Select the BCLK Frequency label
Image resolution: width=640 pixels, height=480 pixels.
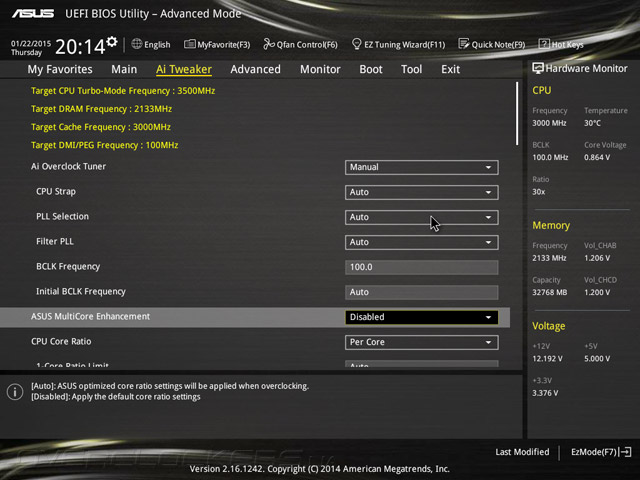tap(68, 267)
